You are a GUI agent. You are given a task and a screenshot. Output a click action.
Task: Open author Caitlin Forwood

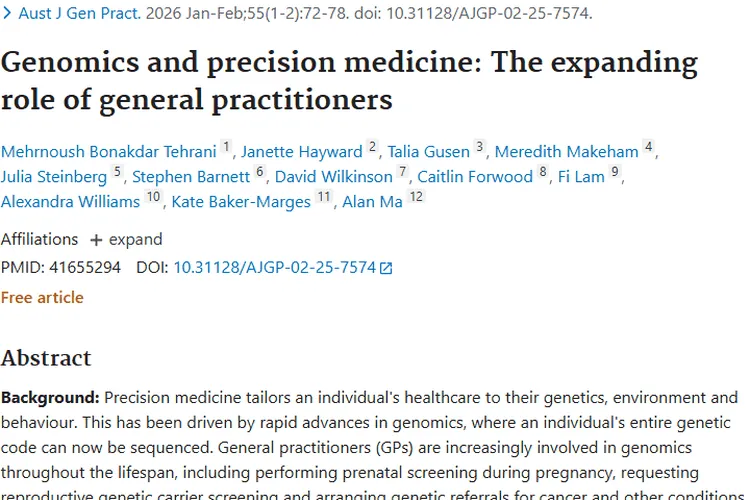pyautogui.click(x=475, y=177)
